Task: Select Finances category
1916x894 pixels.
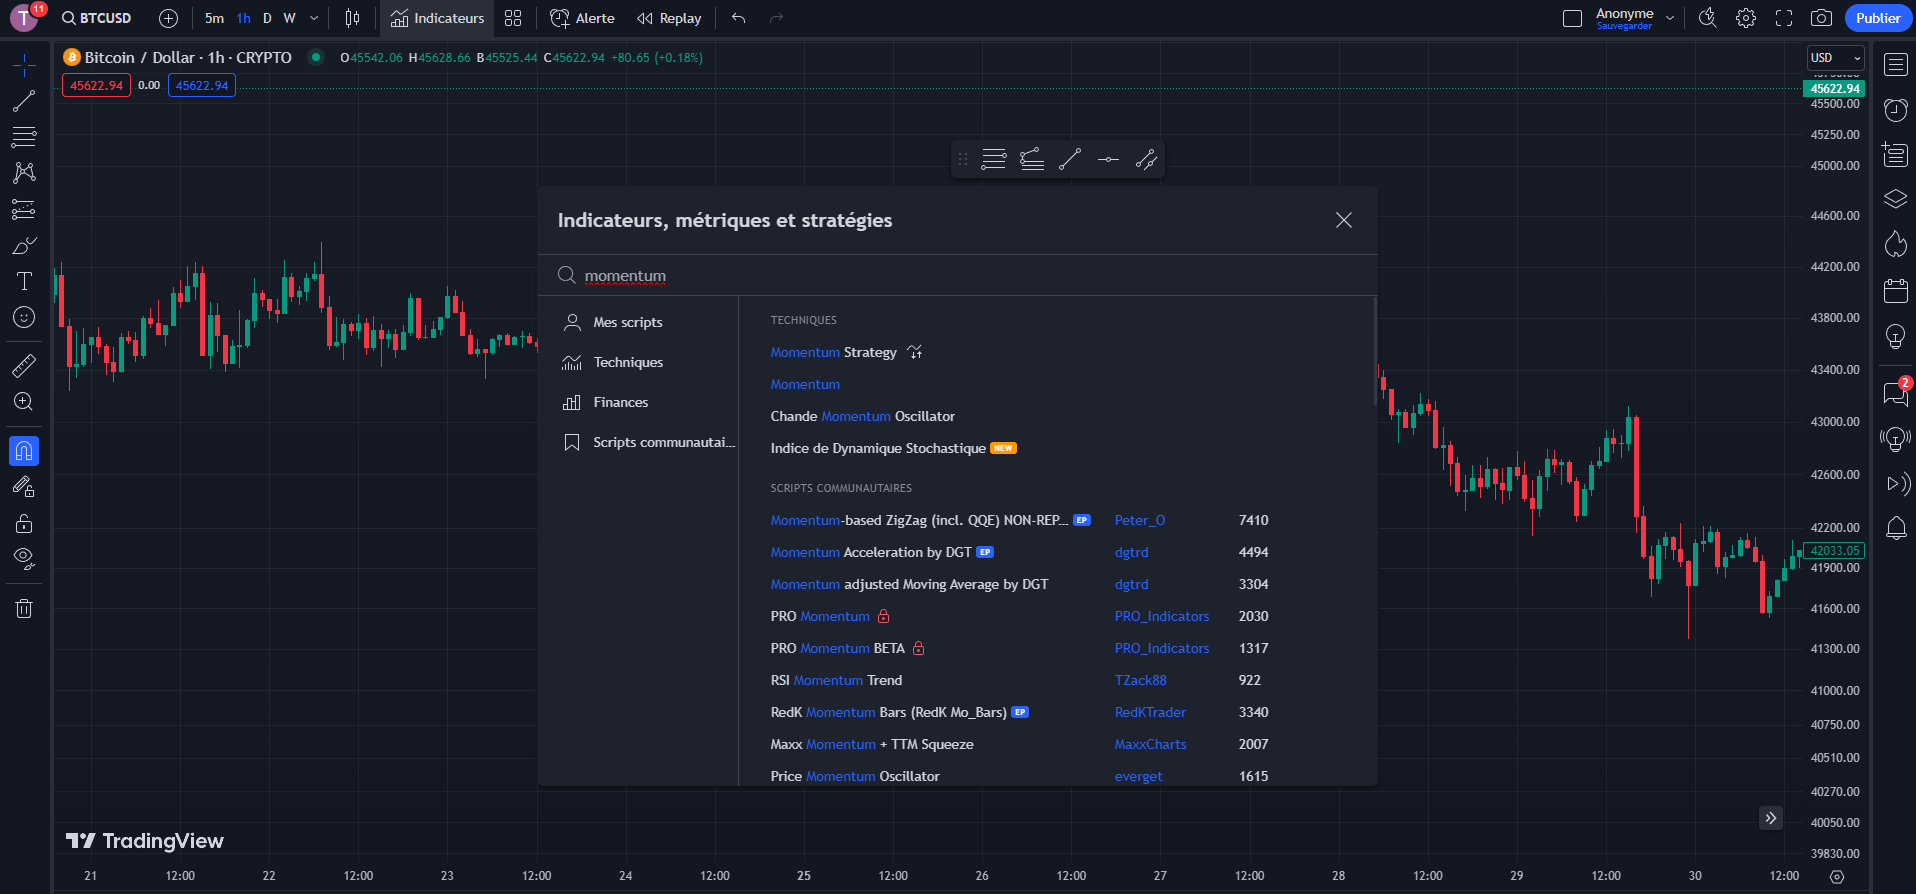Action: click(621, 402)
